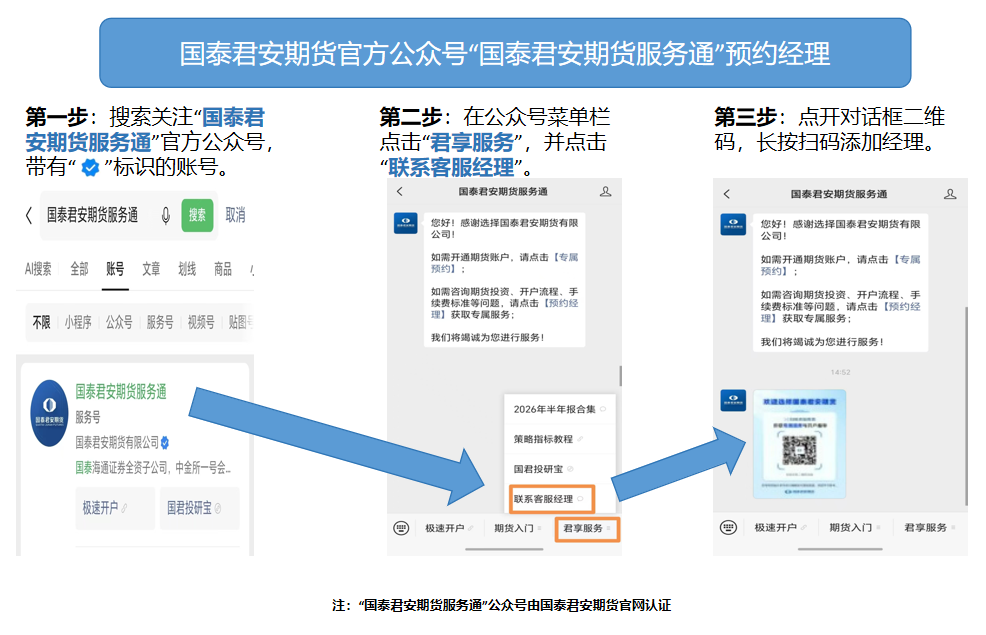This screenshot has height=635, width=986.
Task: Select the 小程序 filter chip
Action: point(78,323)
